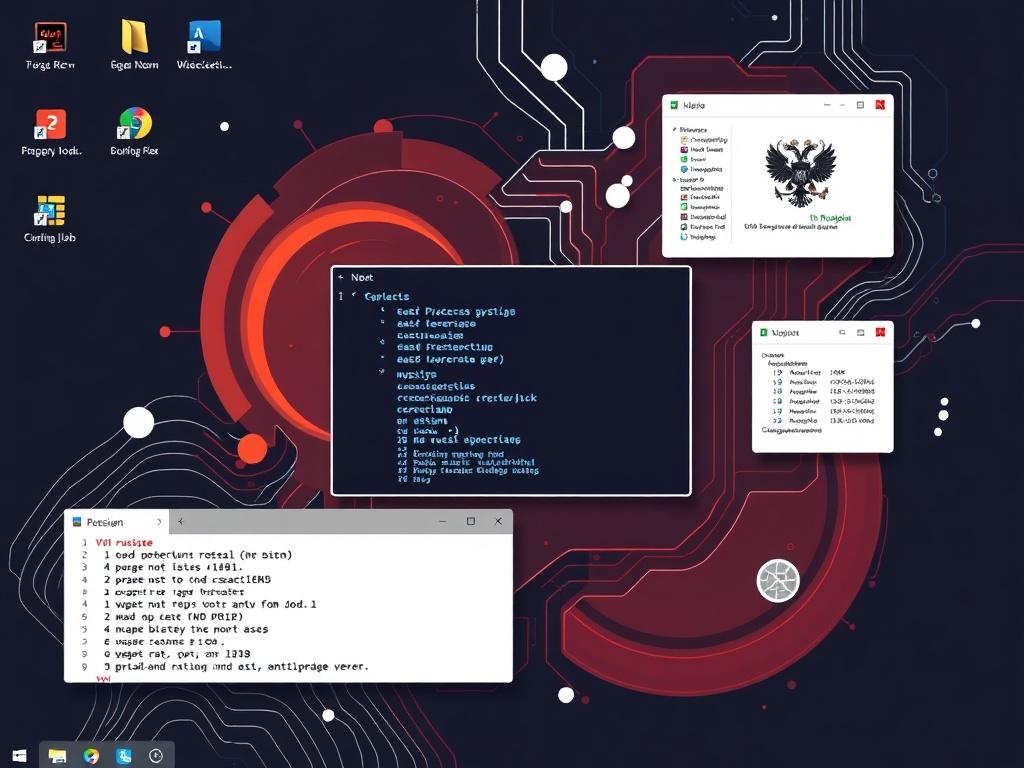Launch the Chrome desktop shortcut

click(x=134, y=124)
